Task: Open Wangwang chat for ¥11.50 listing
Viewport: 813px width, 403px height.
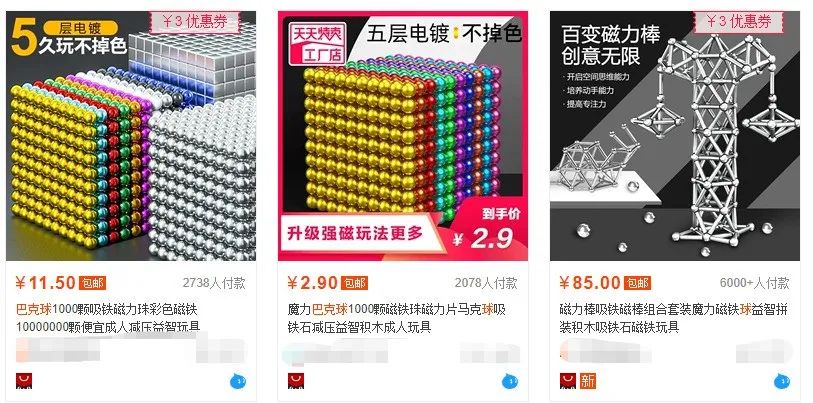Action: pyautogui.click(x=238, y=382)
